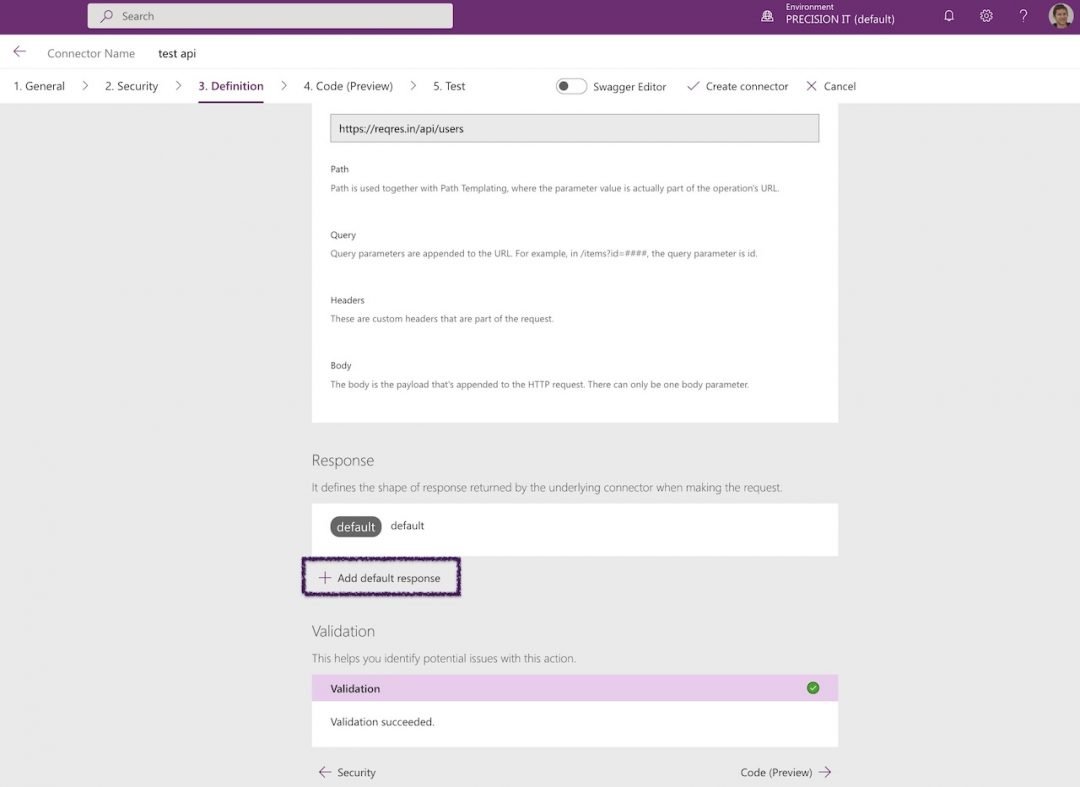Click the Environment icon in the header

coord(766,15)
